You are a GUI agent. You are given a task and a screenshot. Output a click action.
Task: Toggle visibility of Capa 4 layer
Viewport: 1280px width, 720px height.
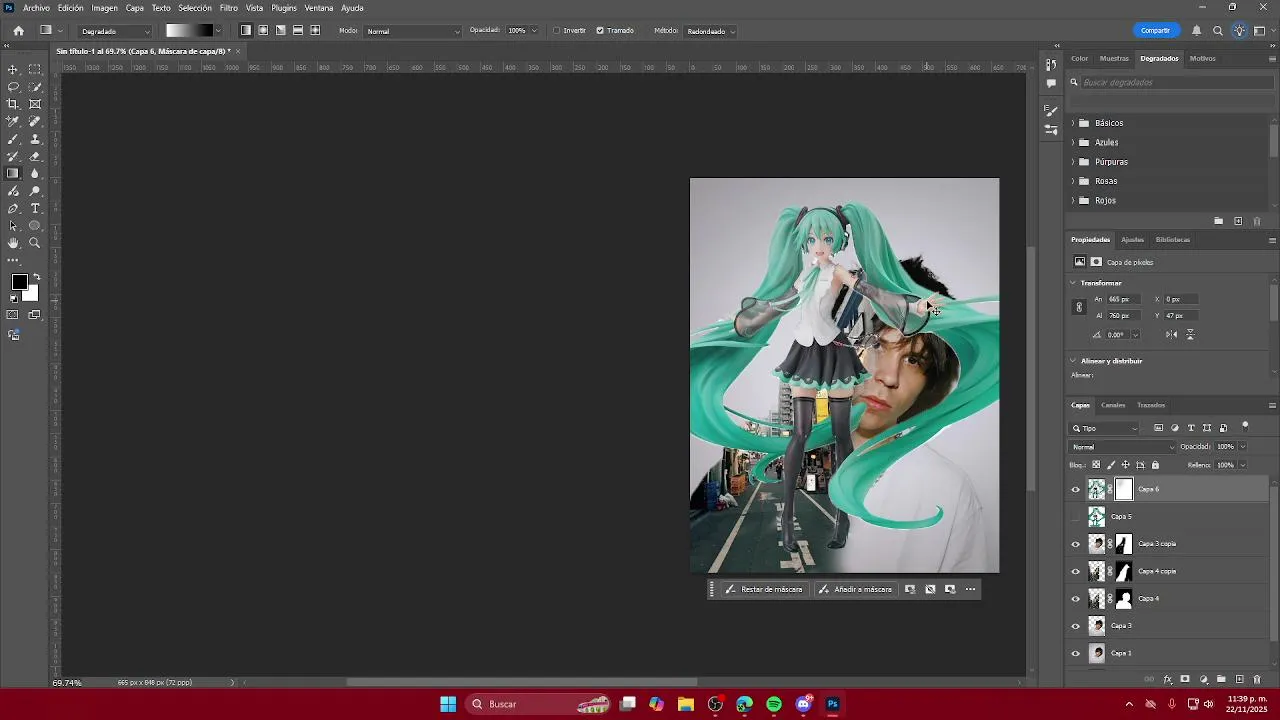click(x=1076, y=599)
